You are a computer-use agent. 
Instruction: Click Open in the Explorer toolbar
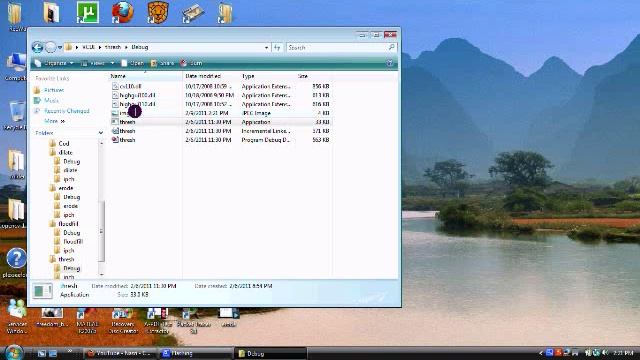pos(132,63)
